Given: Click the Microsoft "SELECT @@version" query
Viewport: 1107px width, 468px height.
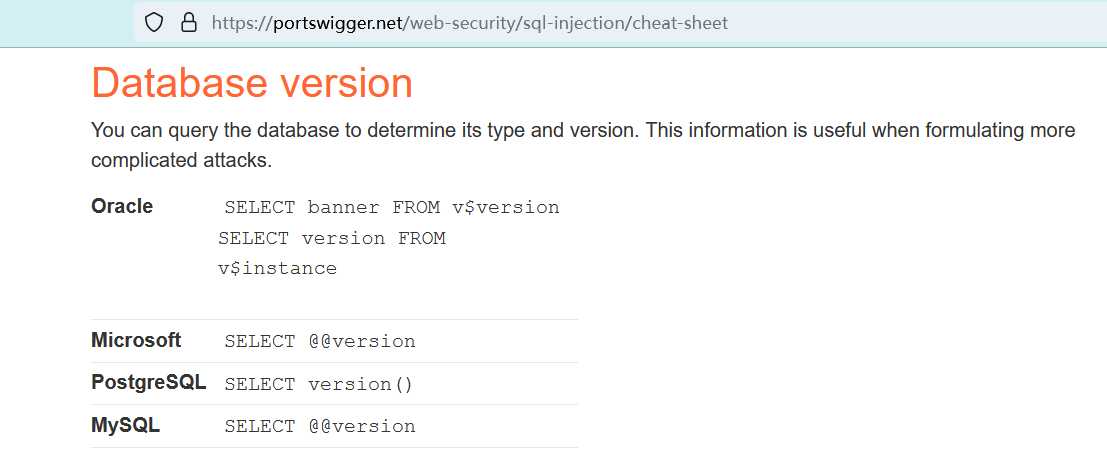Looking at the screenshot, I should pyautogui.click(x=320, y=341).
